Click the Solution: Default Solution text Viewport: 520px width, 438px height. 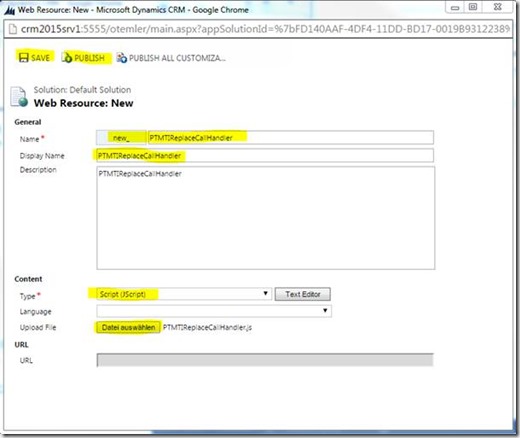[x=82, y=90]
